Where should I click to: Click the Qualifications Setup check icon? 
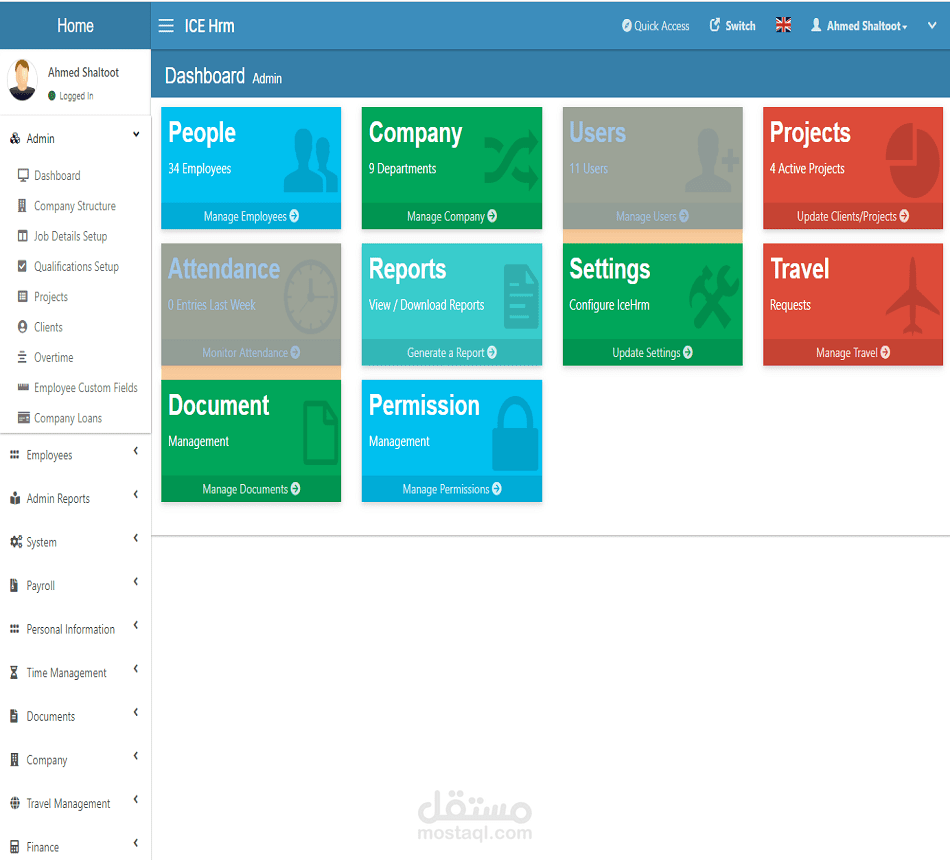22,266
